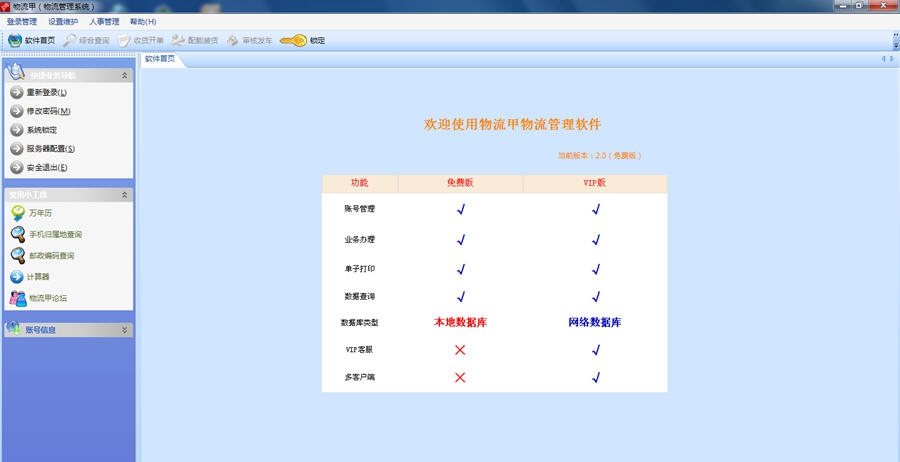Screen dimensions: 900x462
Task: Click the 功能 column header
Action: tap(360, 184)
